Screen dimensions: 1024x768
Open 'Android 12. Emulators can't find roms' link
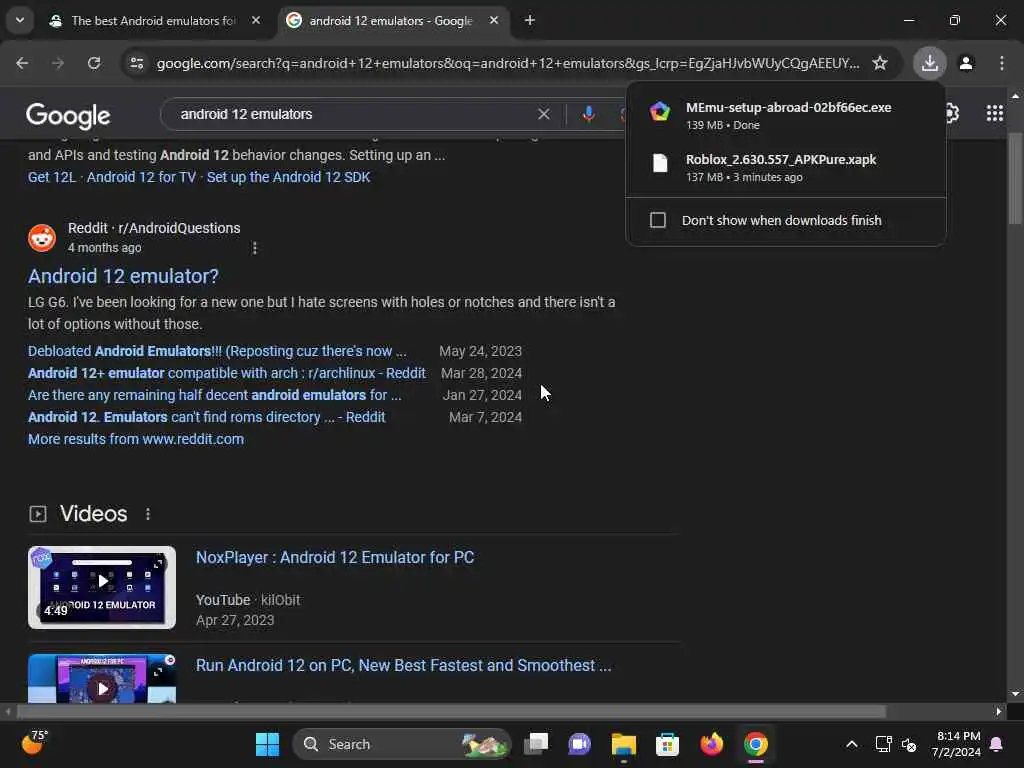[x=206, y=417]
